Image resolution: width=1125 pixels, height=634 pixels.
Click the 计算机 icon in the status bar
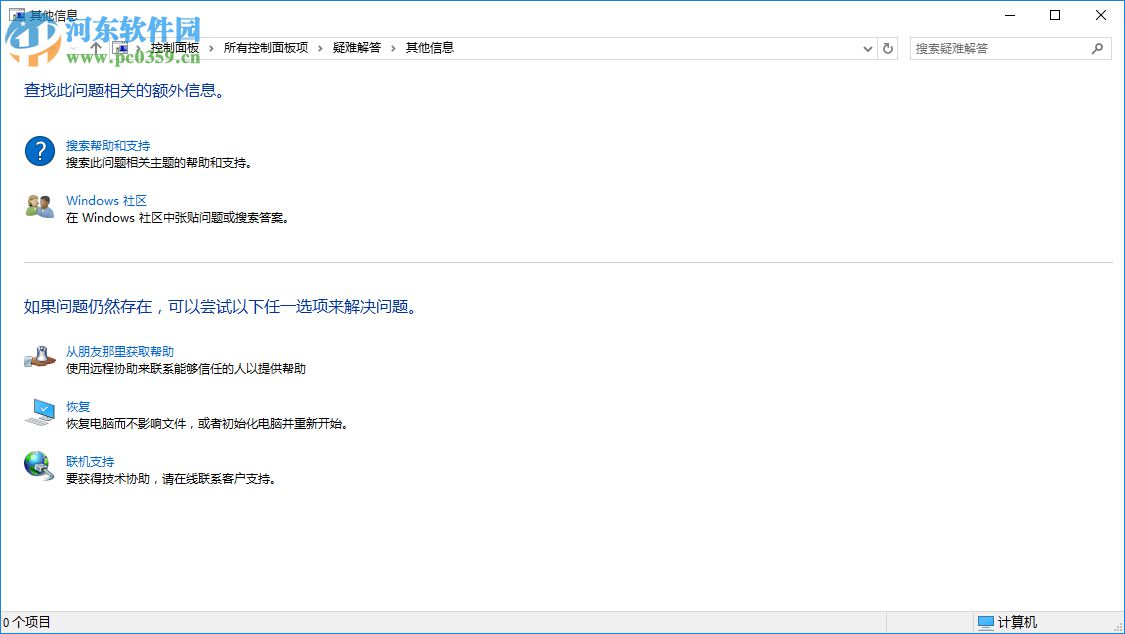[986, 622]
